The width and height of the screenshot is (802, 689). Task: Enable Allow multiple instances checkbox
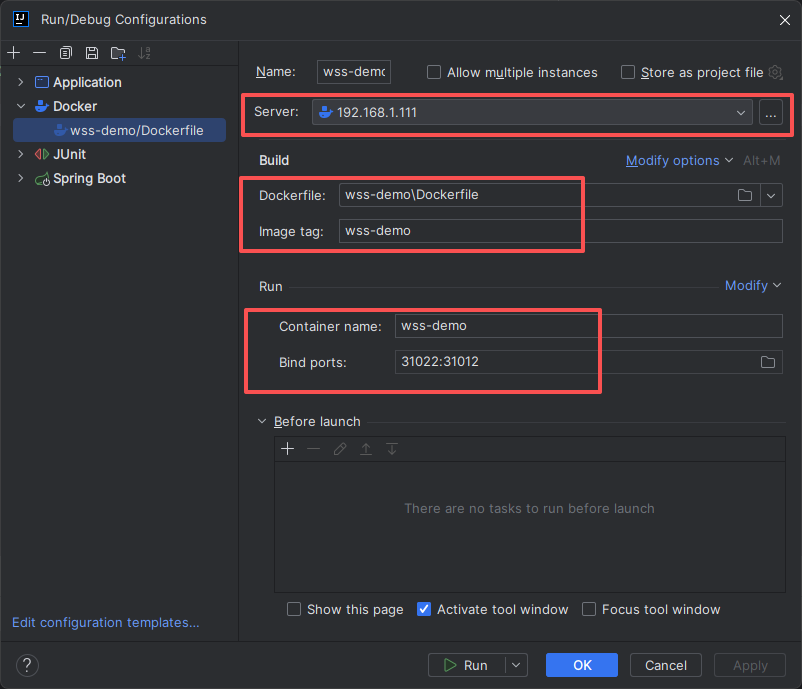click(x=434, y=72)
